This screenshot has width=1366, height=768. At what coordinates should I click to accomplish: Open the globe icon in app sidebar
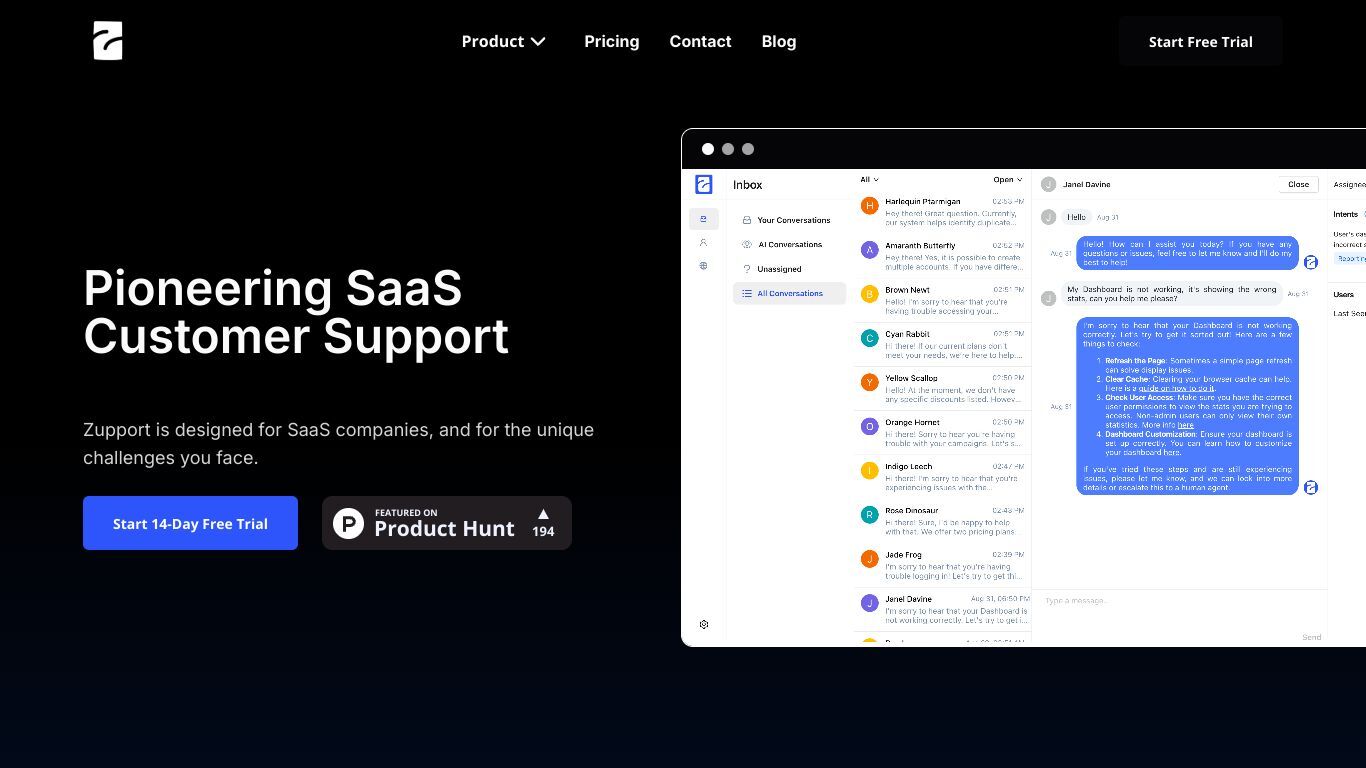pyautogui.click(x=703, y=265)
